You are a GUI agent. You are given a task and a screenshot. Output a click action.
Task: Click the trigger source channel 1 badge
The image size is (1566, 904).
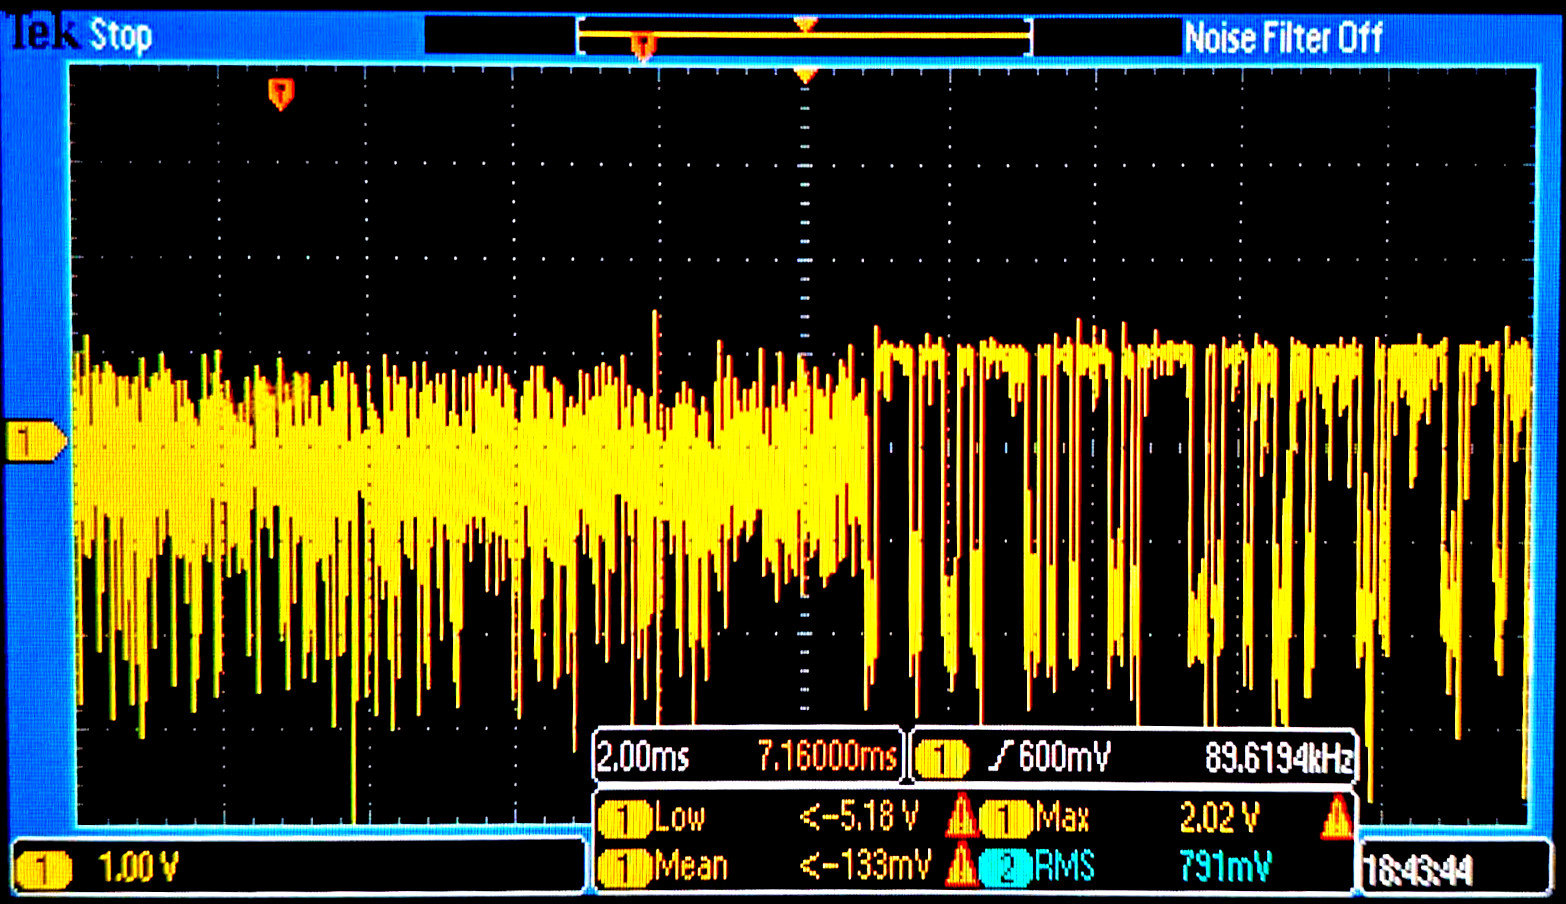pos(941,758)
